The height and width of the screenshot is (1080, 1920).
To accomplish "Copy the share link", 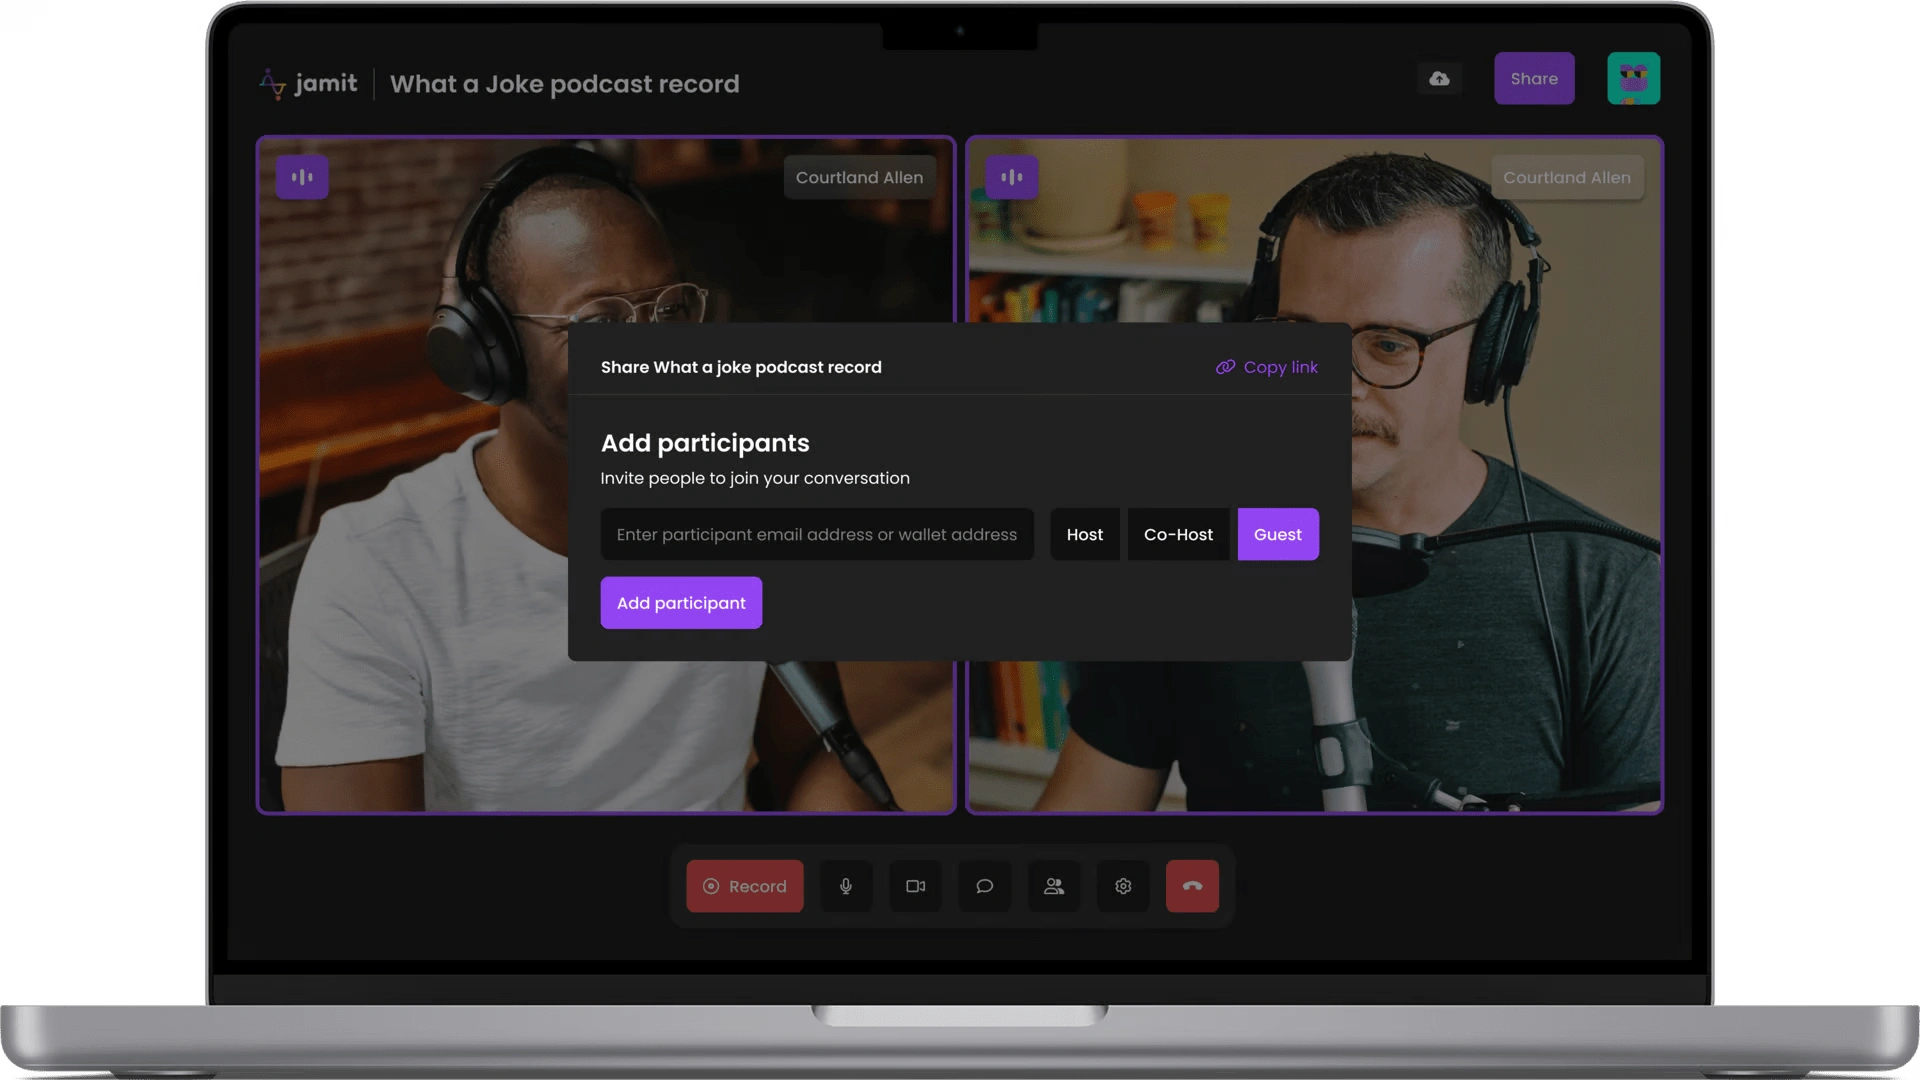I will point(1267,367).
